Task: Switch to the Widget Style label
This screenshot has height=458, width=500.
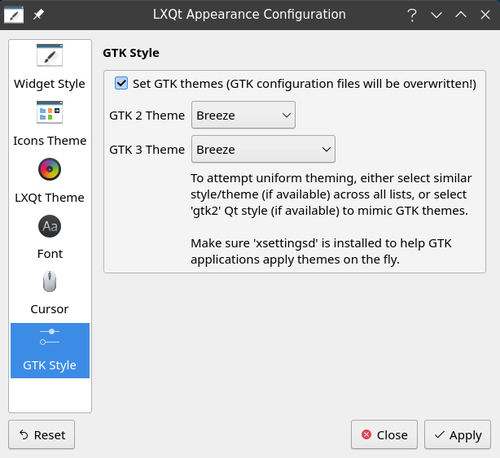Action: [49, 83]
